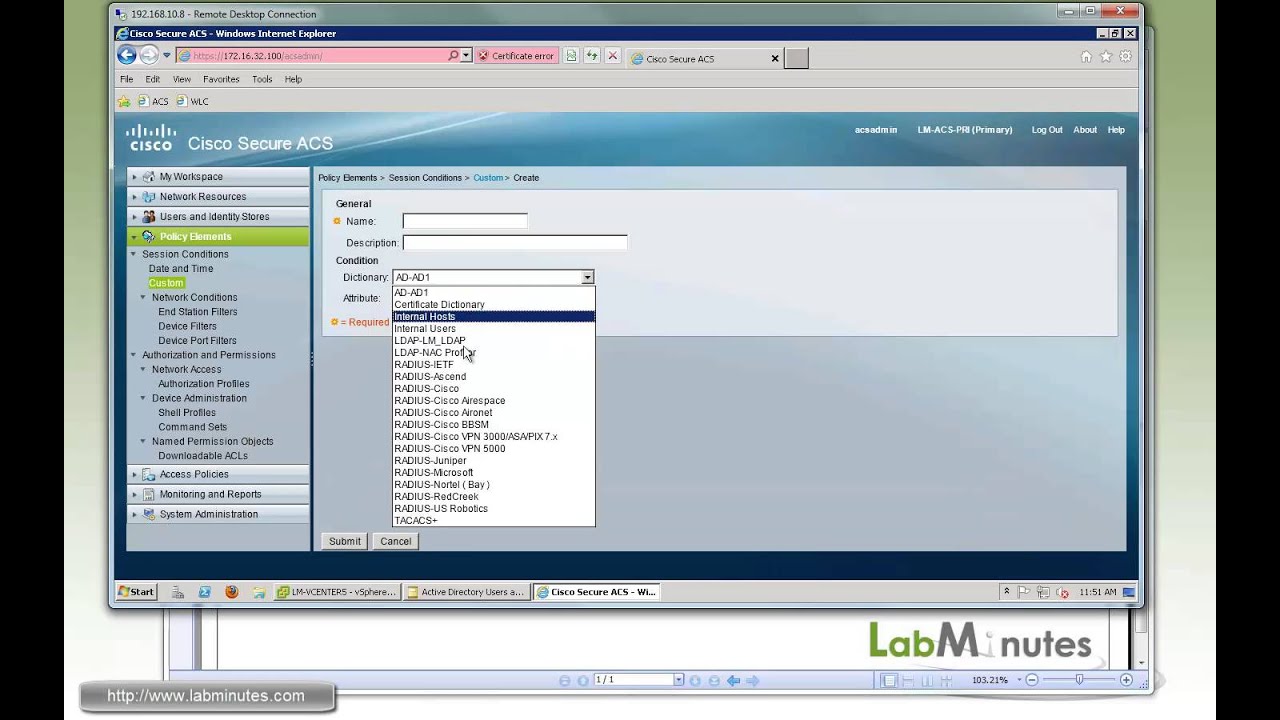1280x720 pixels.
Task: Click the Description input field
Action: coord(515,243)
